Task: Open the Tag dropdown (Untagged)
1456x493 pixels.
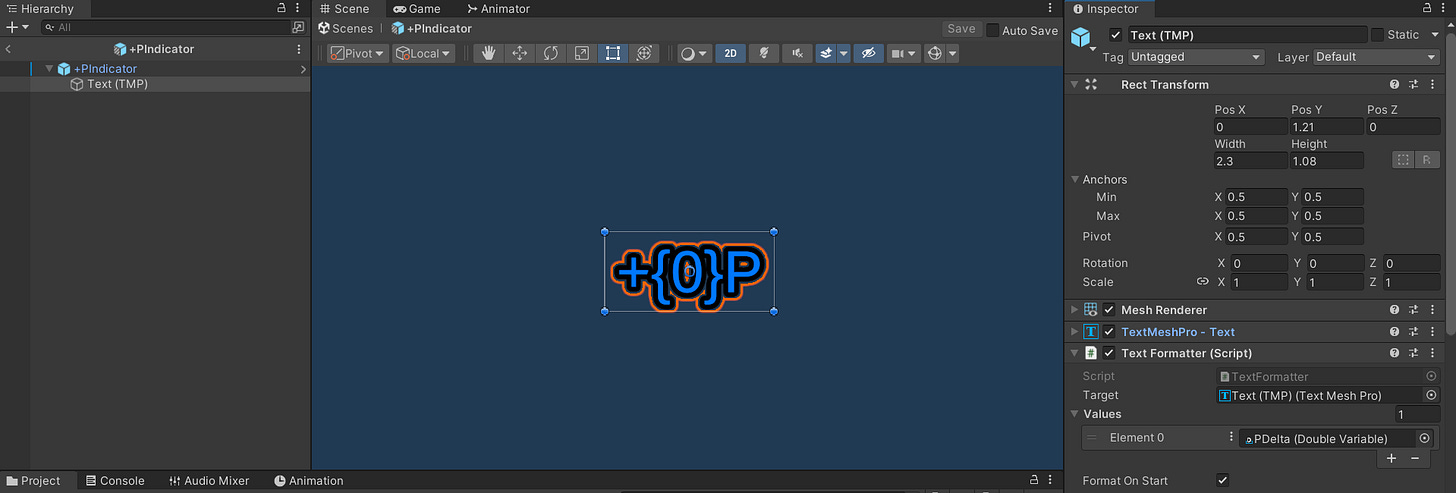Action: 1196,57
